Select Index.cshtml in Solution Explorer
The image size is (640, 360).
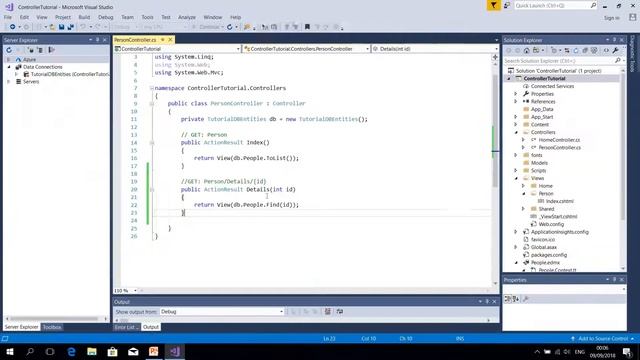click(x=559, y=201)
